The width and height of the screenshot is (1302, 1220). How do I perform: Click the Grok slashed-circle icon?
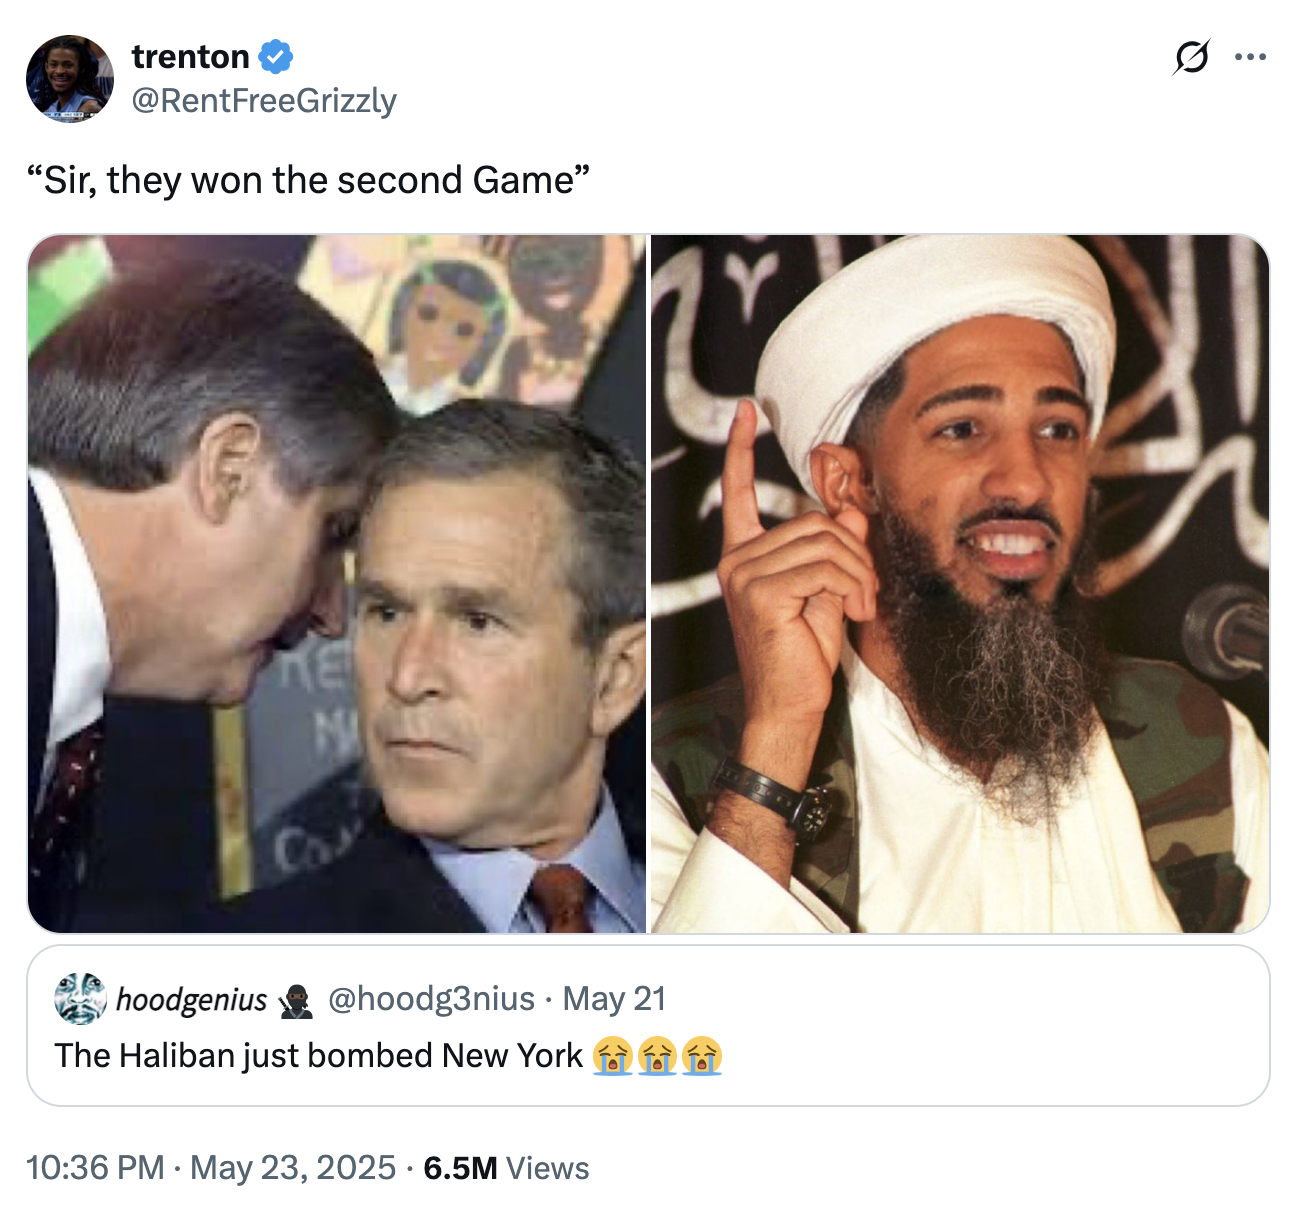tap(1192, 57)
